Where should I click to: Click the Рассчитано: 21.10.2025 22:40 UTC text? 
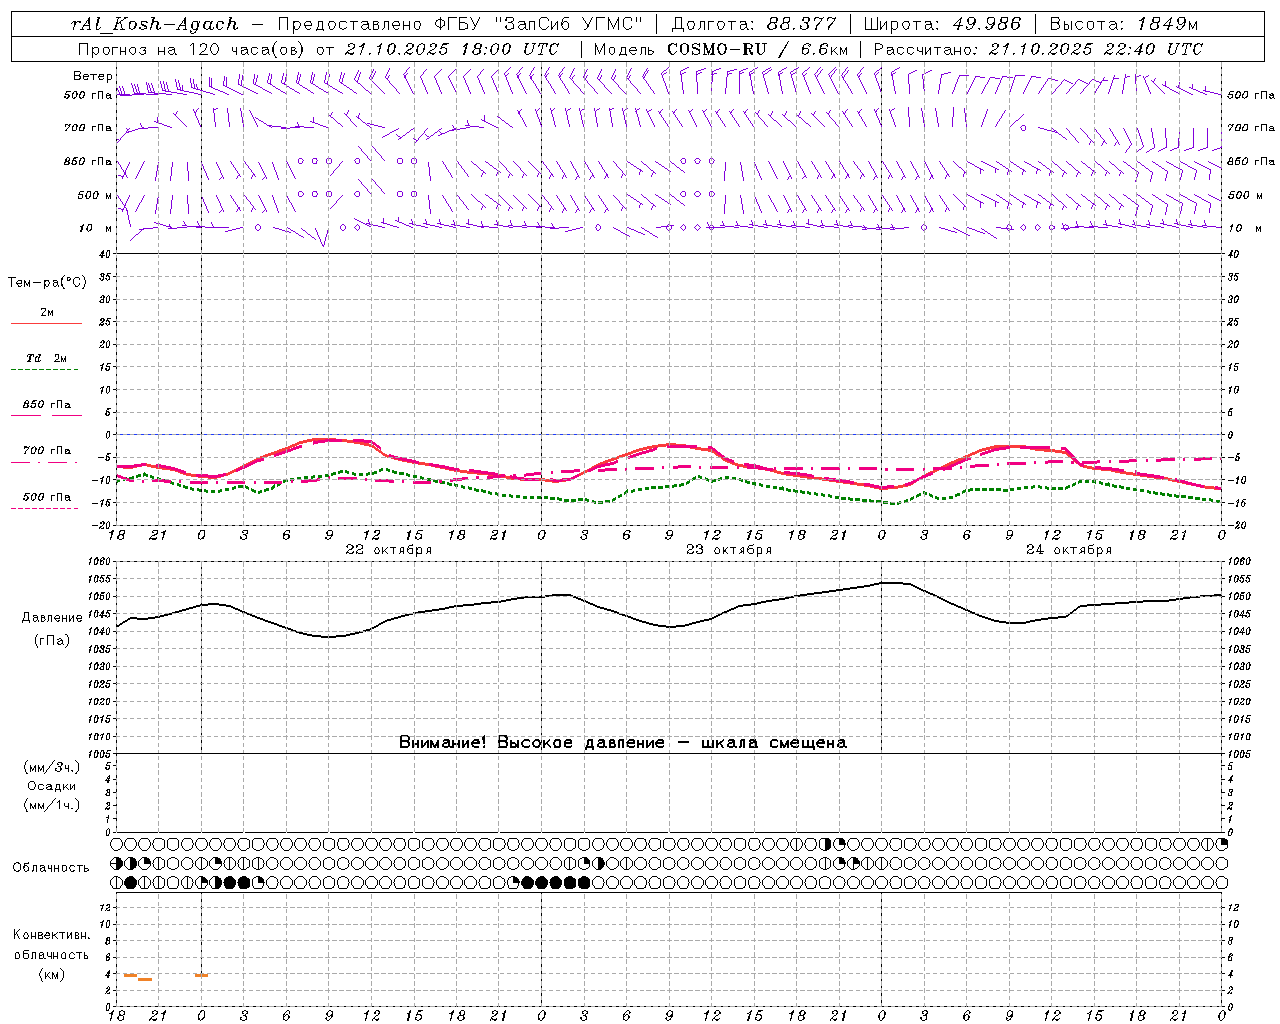[1038, 49]
